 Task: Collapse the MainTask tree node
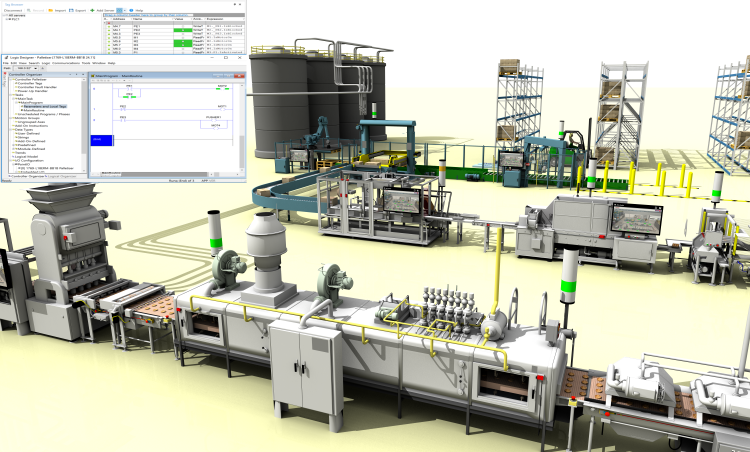13,99
